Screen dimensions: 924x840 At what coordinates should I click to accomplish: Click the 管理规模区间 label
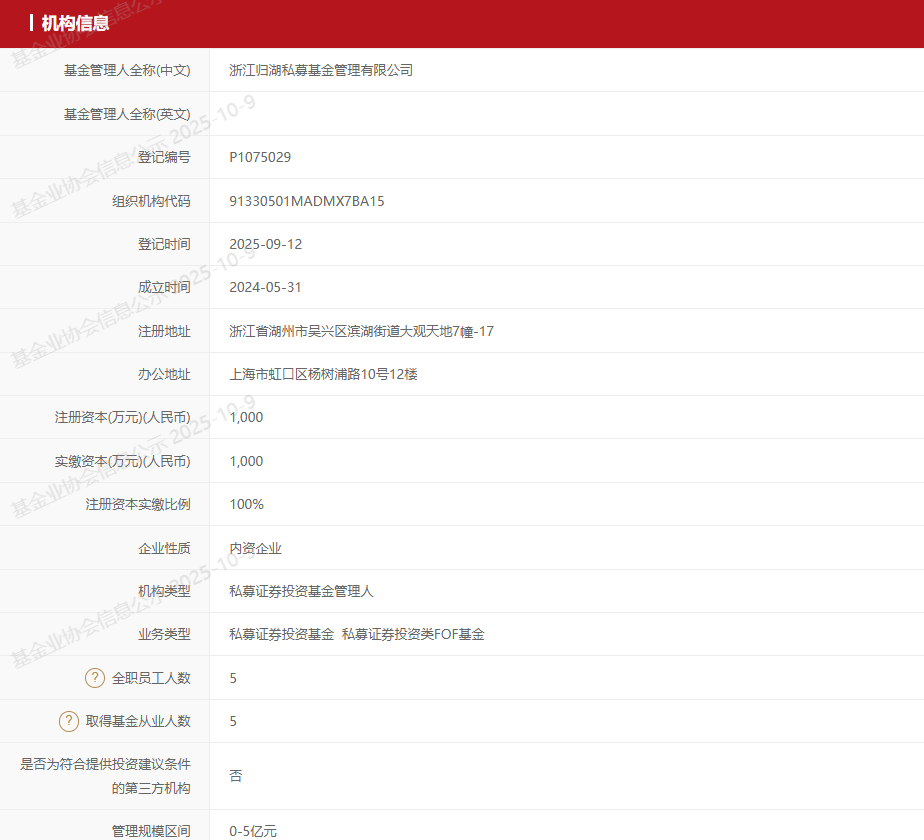click(151, 831)
